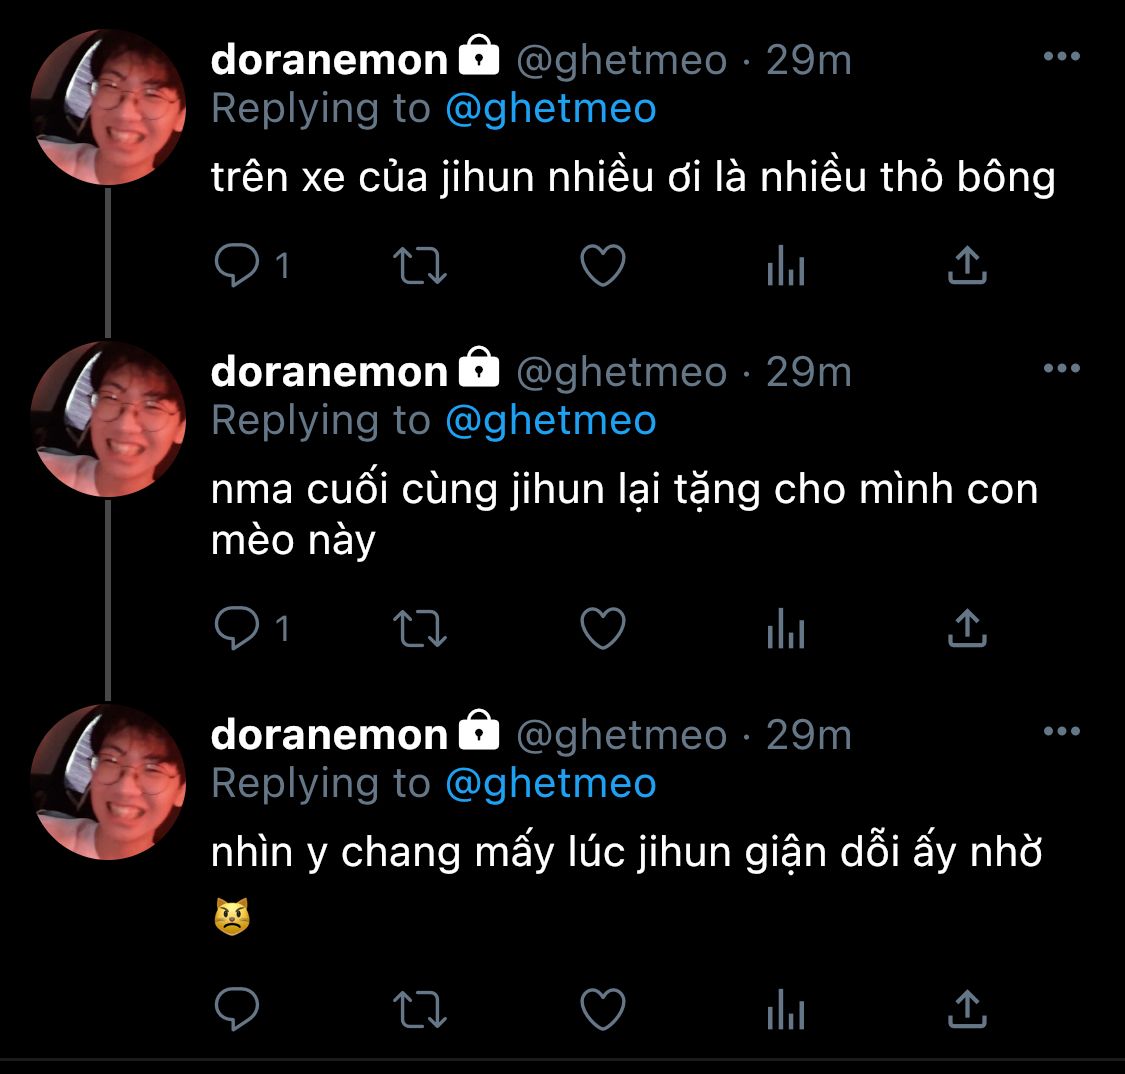Like the tweet about con mèo này
This screenshot has height=1074, width=1125.
point(603,628)
